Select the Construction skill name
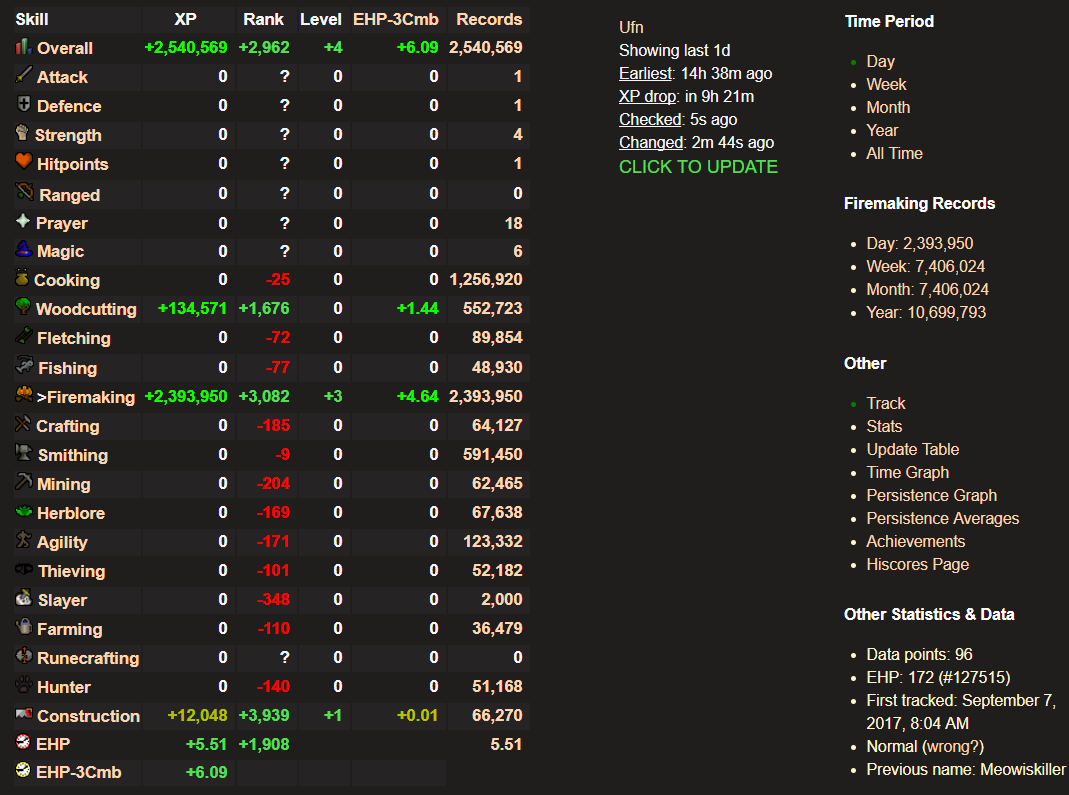The width and height of the screenshot is (1069, 795). 89,716
